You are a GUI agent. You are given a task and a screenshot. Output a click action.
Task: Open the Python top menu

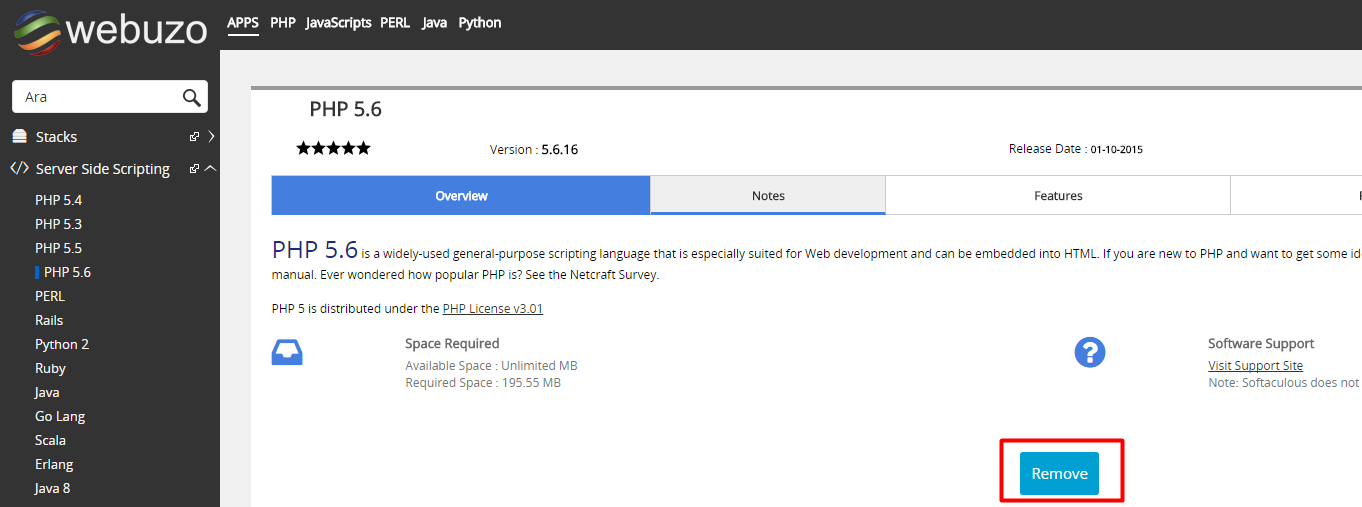point(480,22)
